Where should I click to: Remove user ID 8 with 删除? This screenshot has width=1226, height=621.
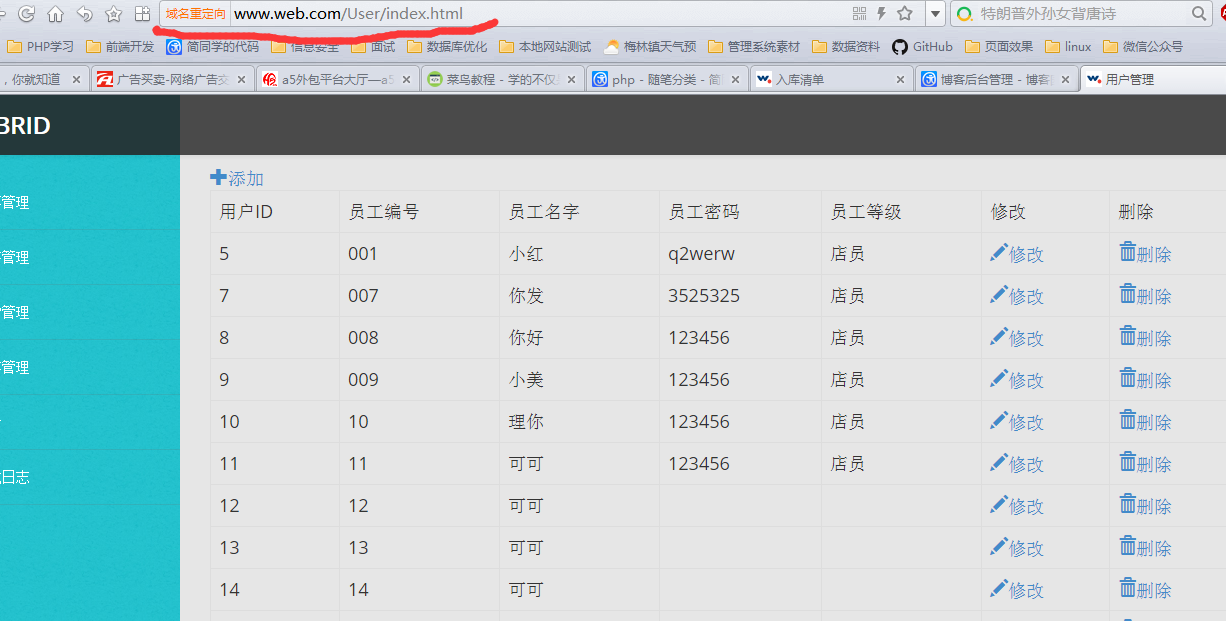(1145, 338)
